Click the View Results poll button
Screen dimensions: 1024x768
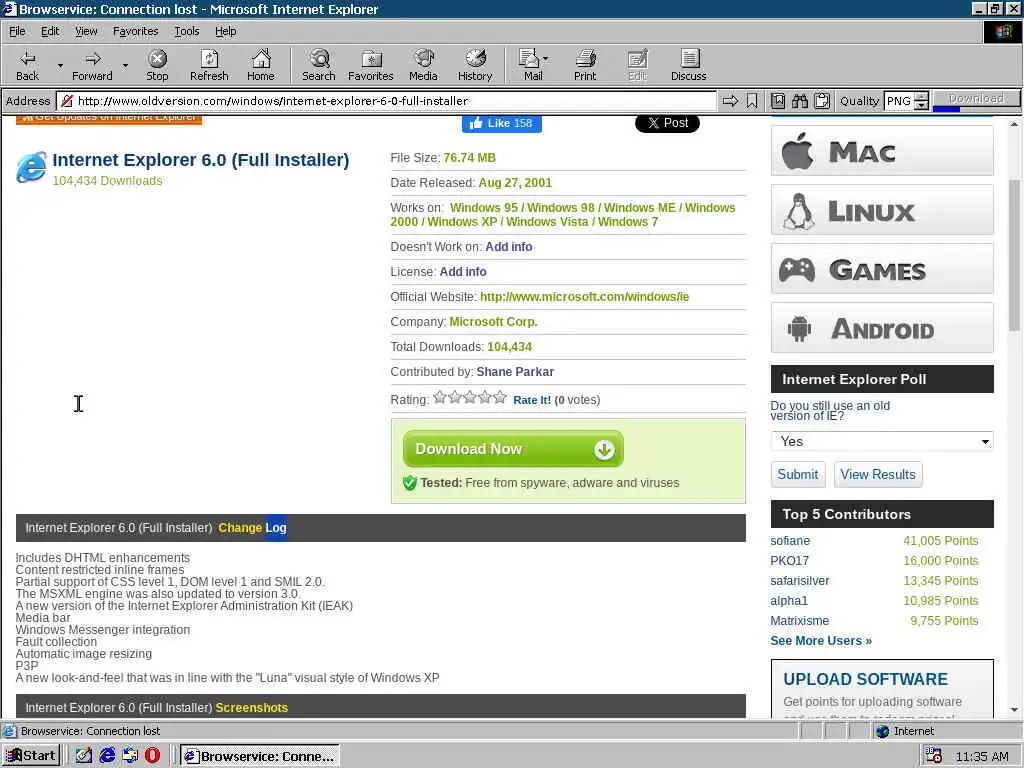[x=878, y=474]
